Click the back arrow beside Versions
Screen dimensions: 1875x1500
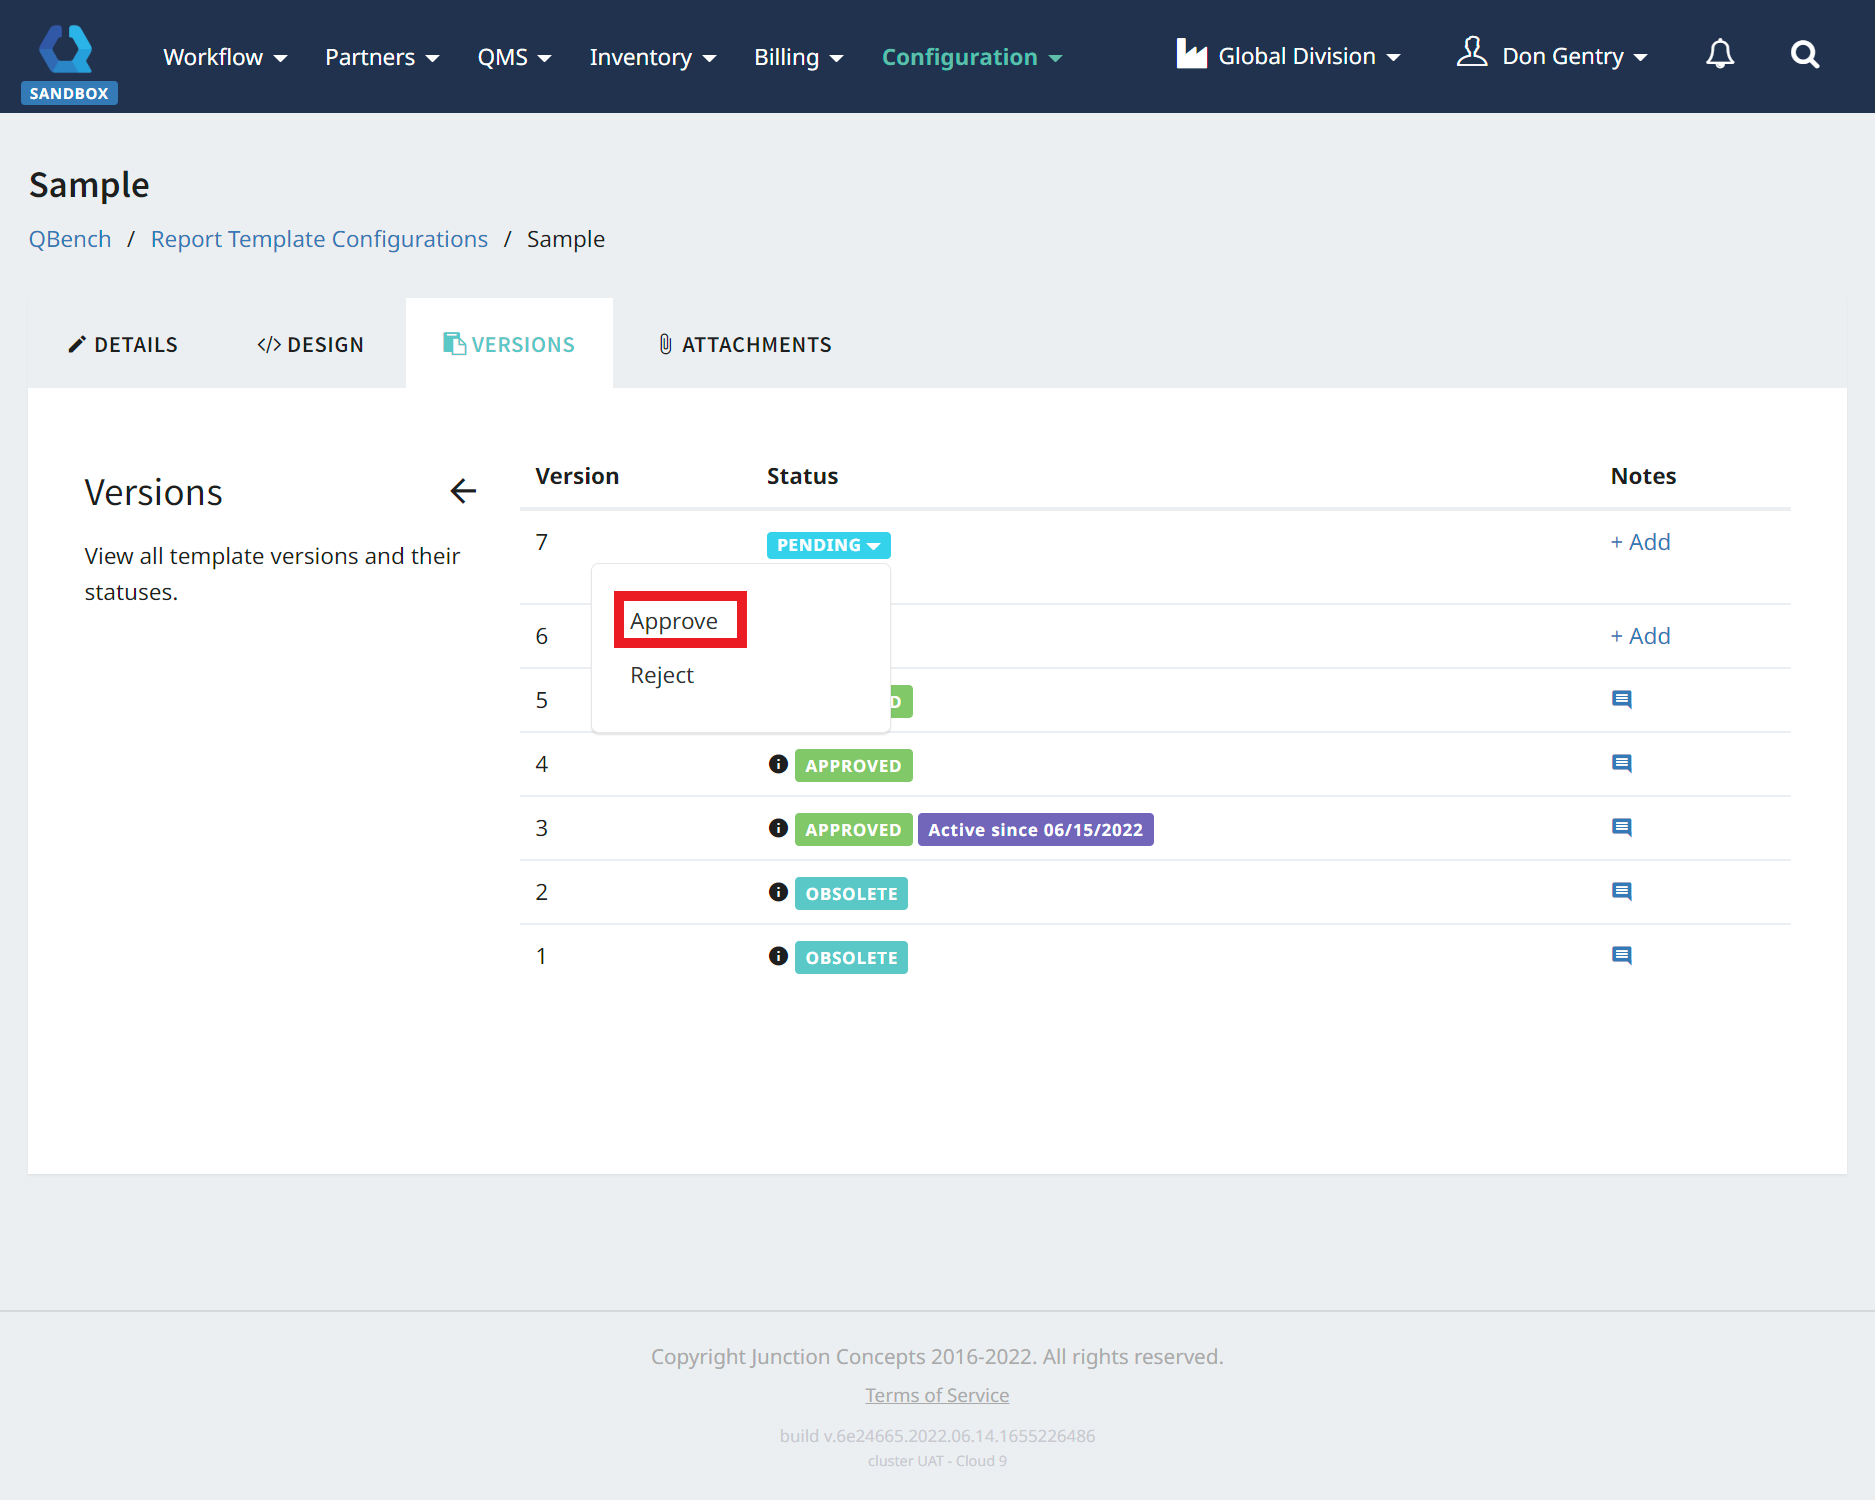(463, 491)
